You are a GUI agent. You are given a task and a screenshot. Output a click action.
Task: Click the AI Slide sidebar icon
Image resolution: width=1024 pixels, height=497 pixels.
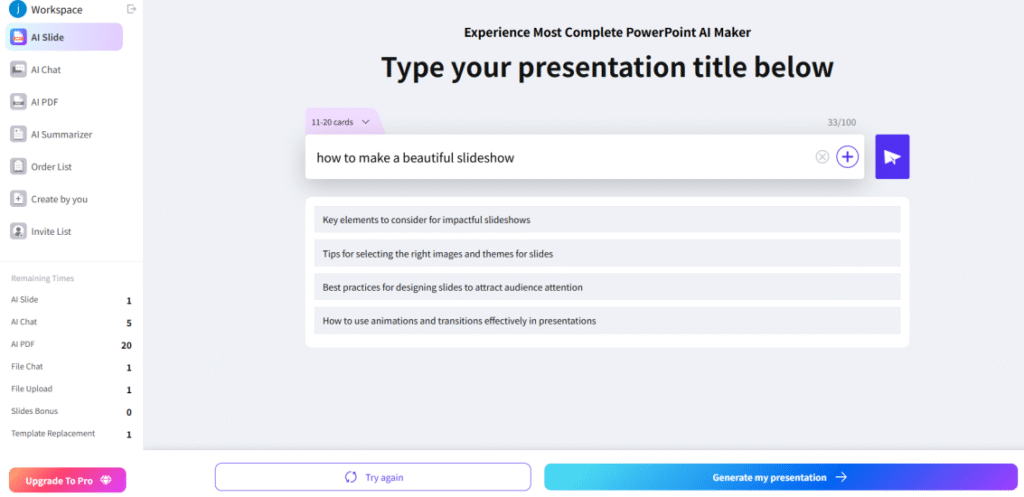[x=18, y=37]
